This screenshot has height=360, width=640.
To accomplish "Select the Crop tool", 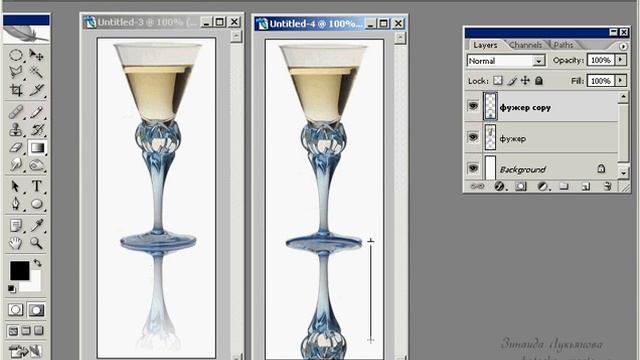I will (16, 90).
